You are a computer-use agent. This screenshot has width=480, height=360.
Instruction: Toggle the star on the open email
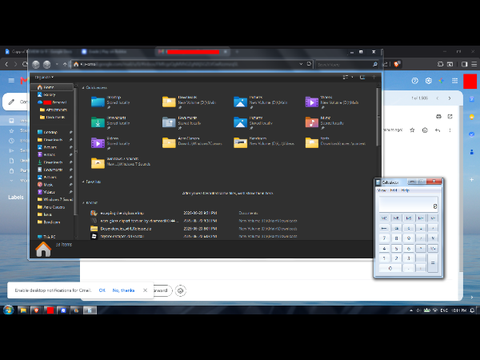click(412, 130)
